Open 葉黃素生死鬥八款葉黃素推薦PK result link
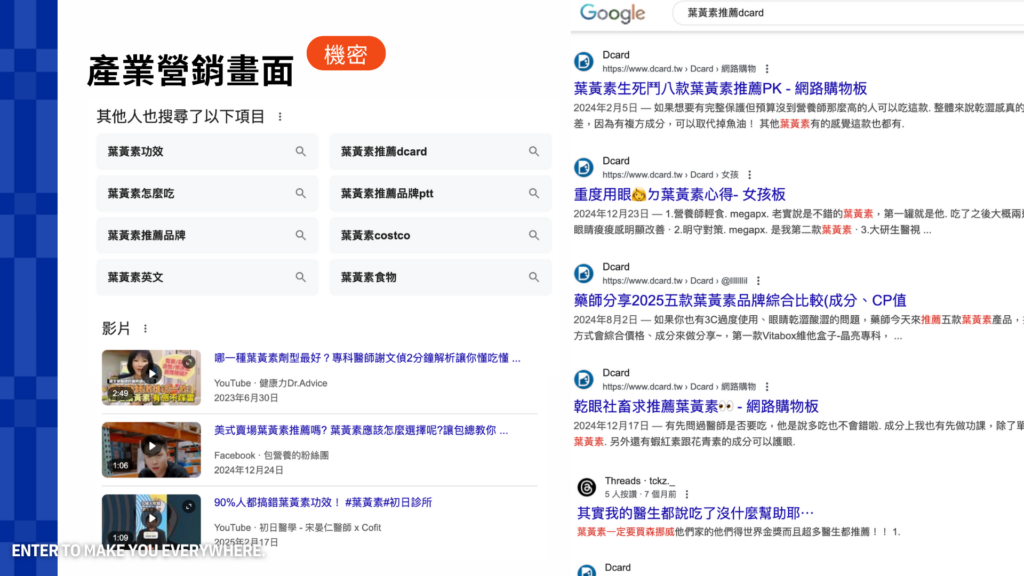Screen dimensions: 1024x576 [x=720, y=89]
